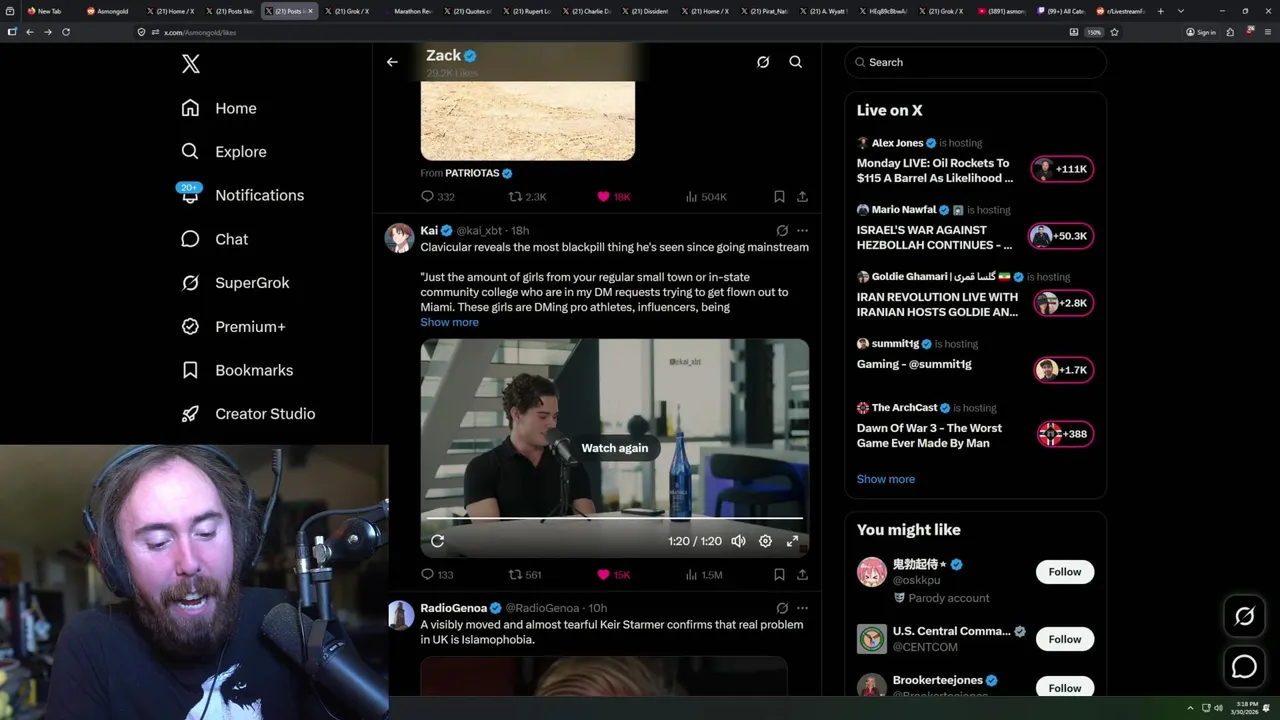This screenshot has width=1280, height=720.
Task: Go back using arrow beside Zack
Action: [392, 62]
